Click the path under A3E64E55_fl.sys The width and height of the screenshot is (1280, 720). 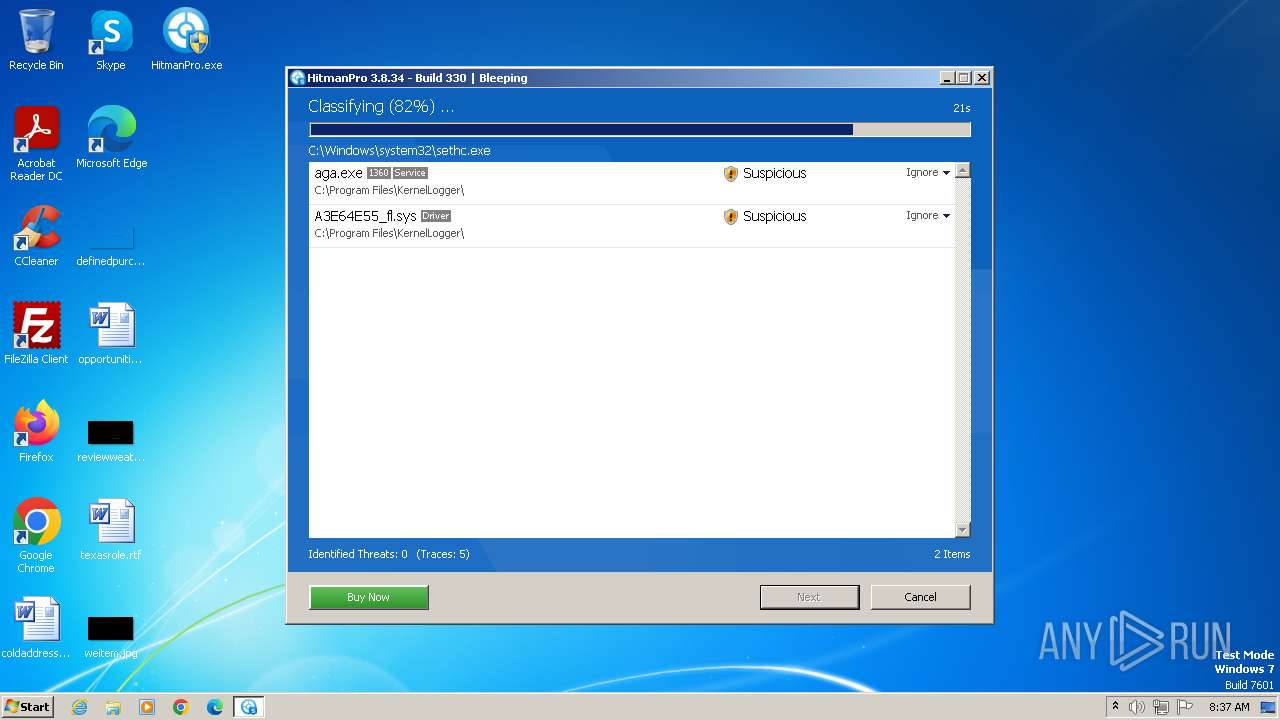(x=389, y=233)
